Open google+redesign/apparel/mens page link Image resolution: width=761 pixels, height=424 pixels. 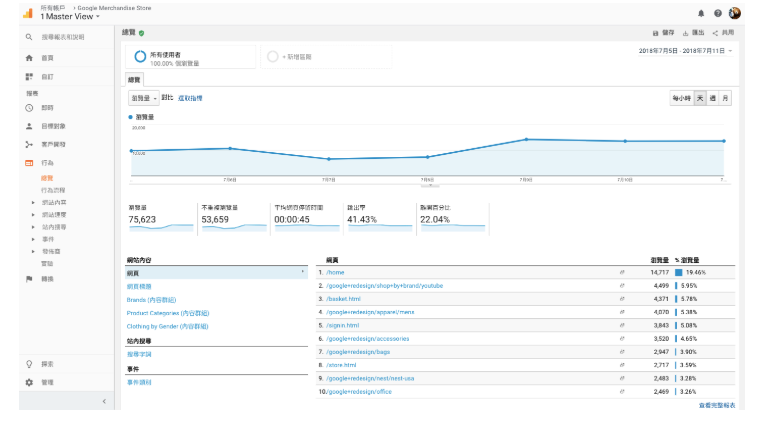click(370, 312)
